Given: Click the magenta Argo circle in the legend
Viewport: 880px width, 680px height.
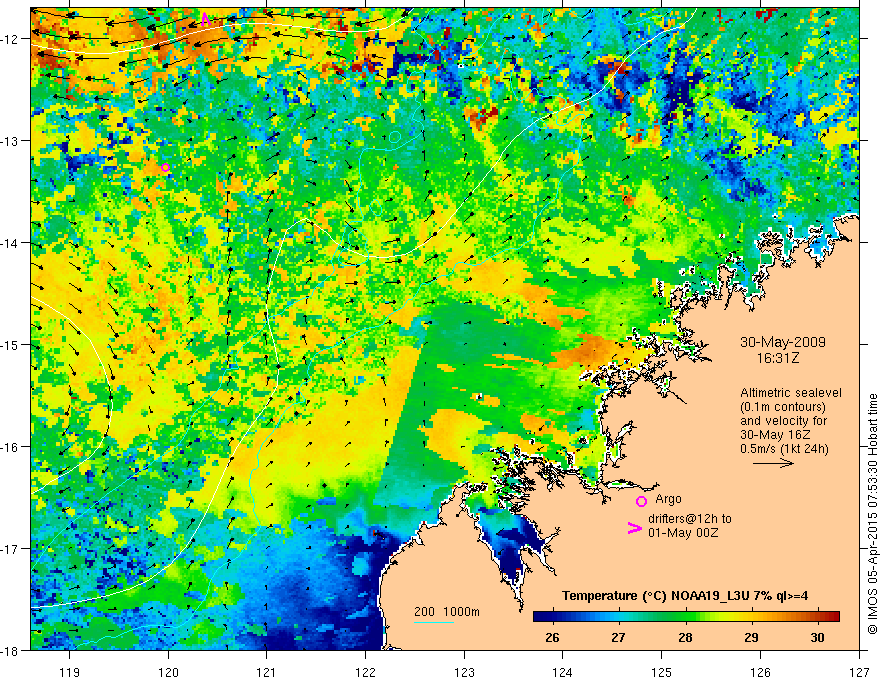Looking at the screenshot, I should pyautogui.click(x=641, y=501).
